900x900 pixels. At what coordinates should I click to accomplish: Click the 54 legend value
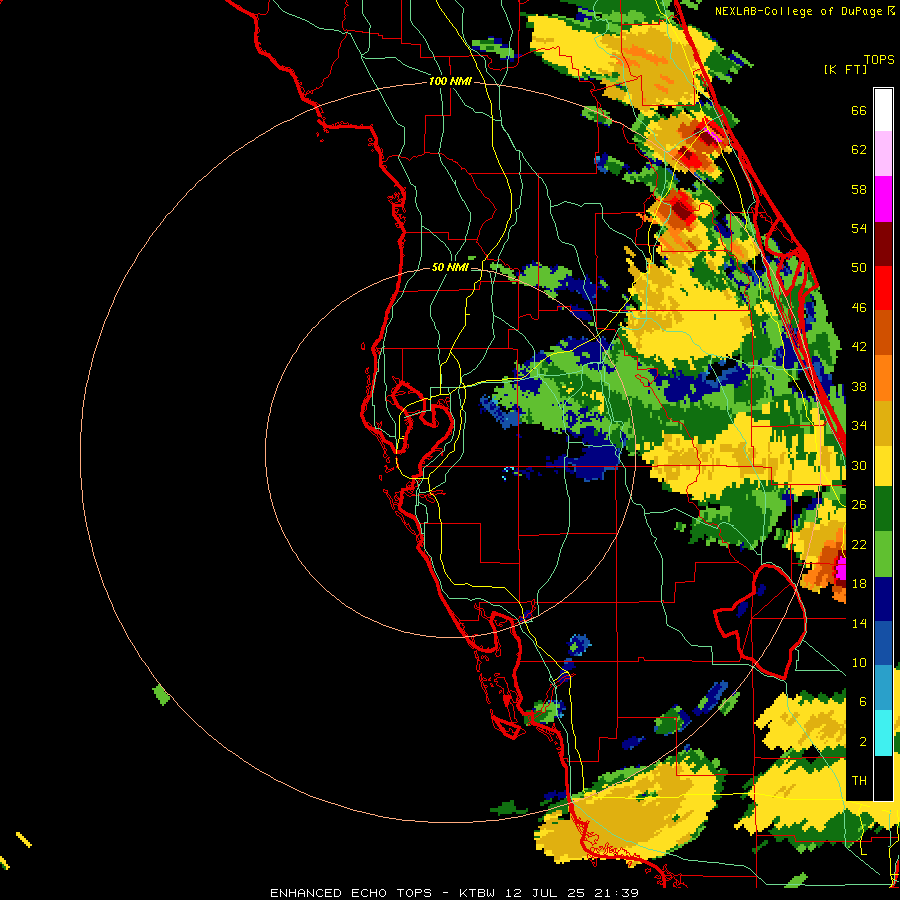pyautogui.click(x=859, y=228)
